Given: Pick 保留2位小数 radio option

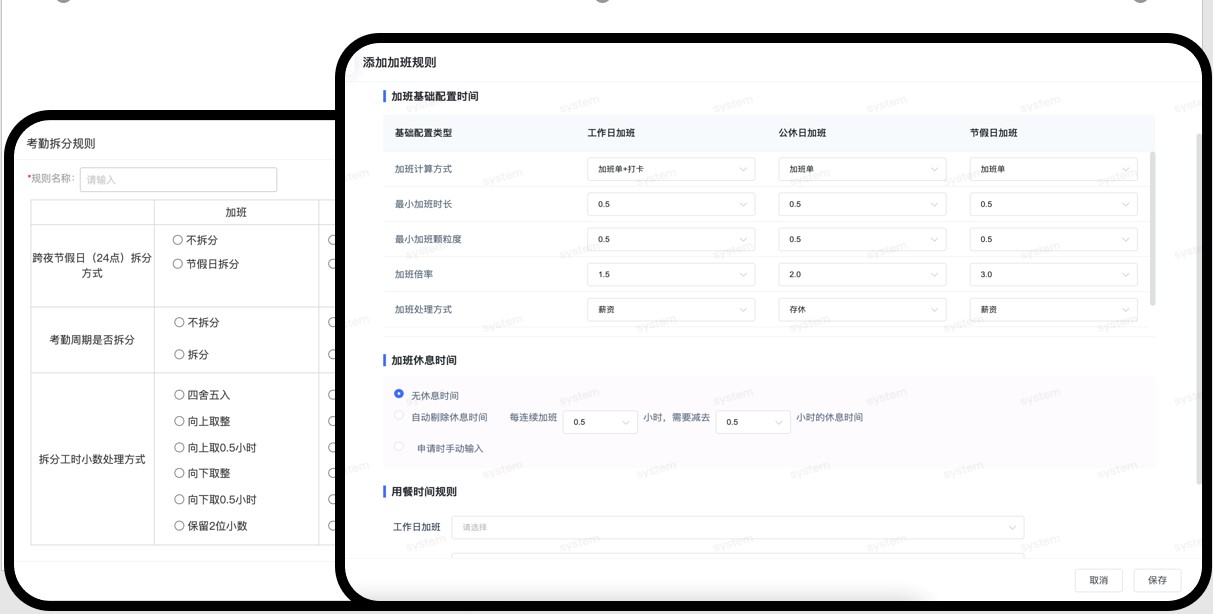Looking at the screenshot, I should pyautogui.click(x=178, y=525).
